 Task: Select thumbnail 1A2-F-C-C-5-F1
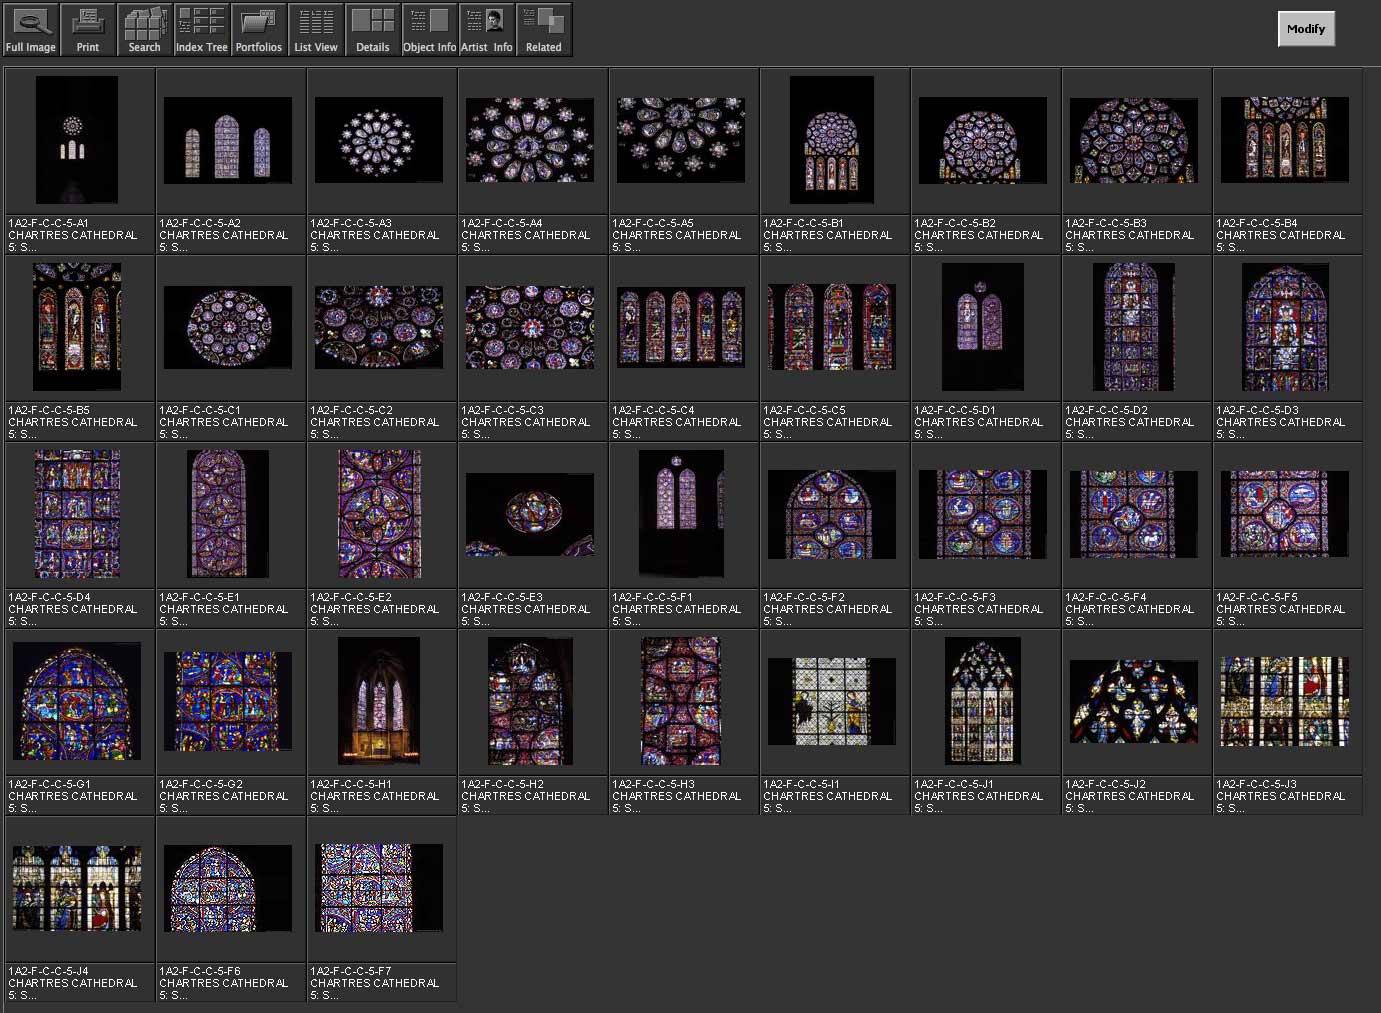click(681, 514)
